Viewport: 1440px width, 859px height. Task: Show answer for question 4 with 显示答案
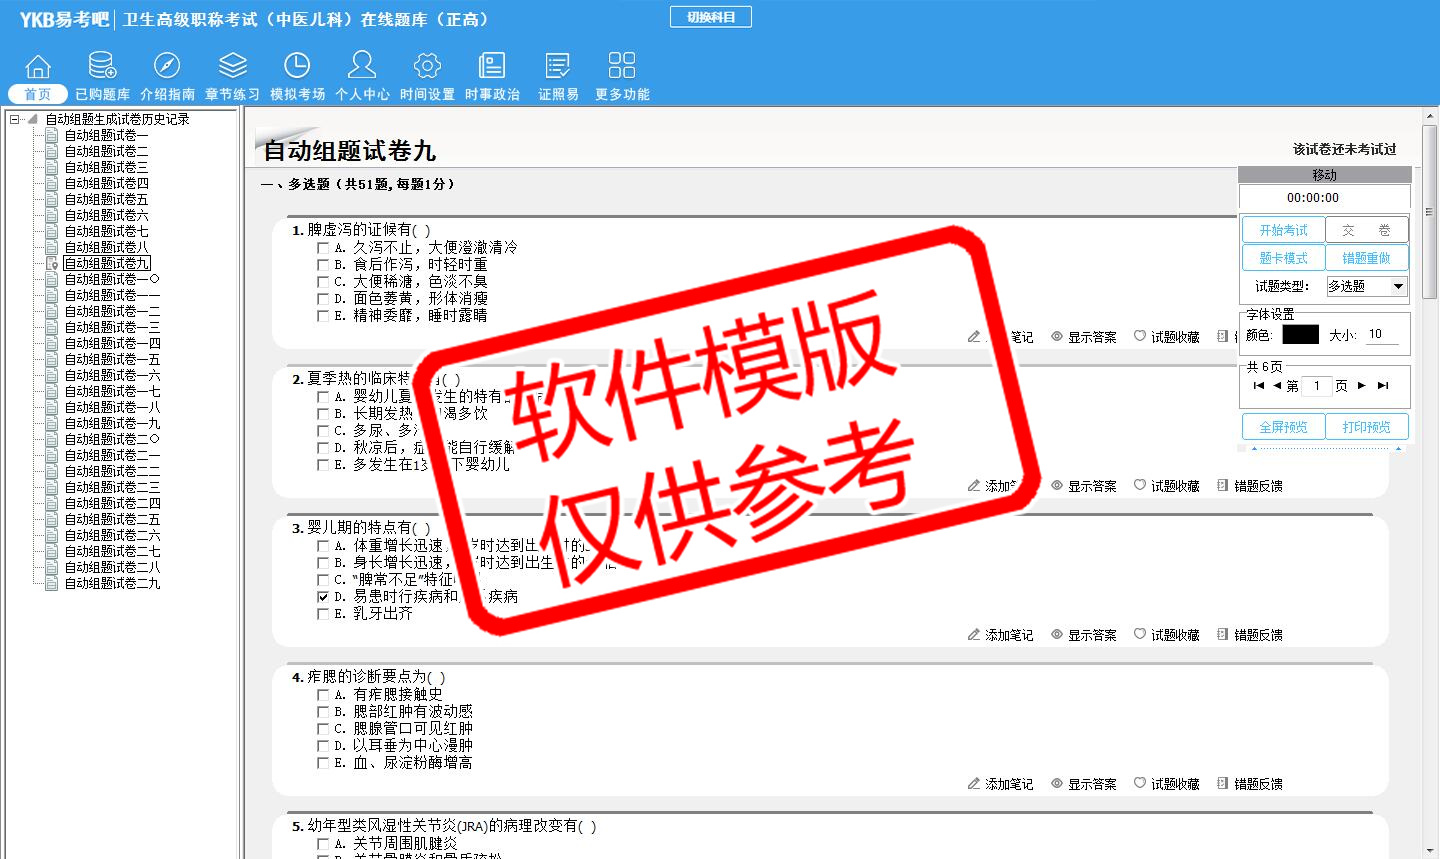(1083, 784)
